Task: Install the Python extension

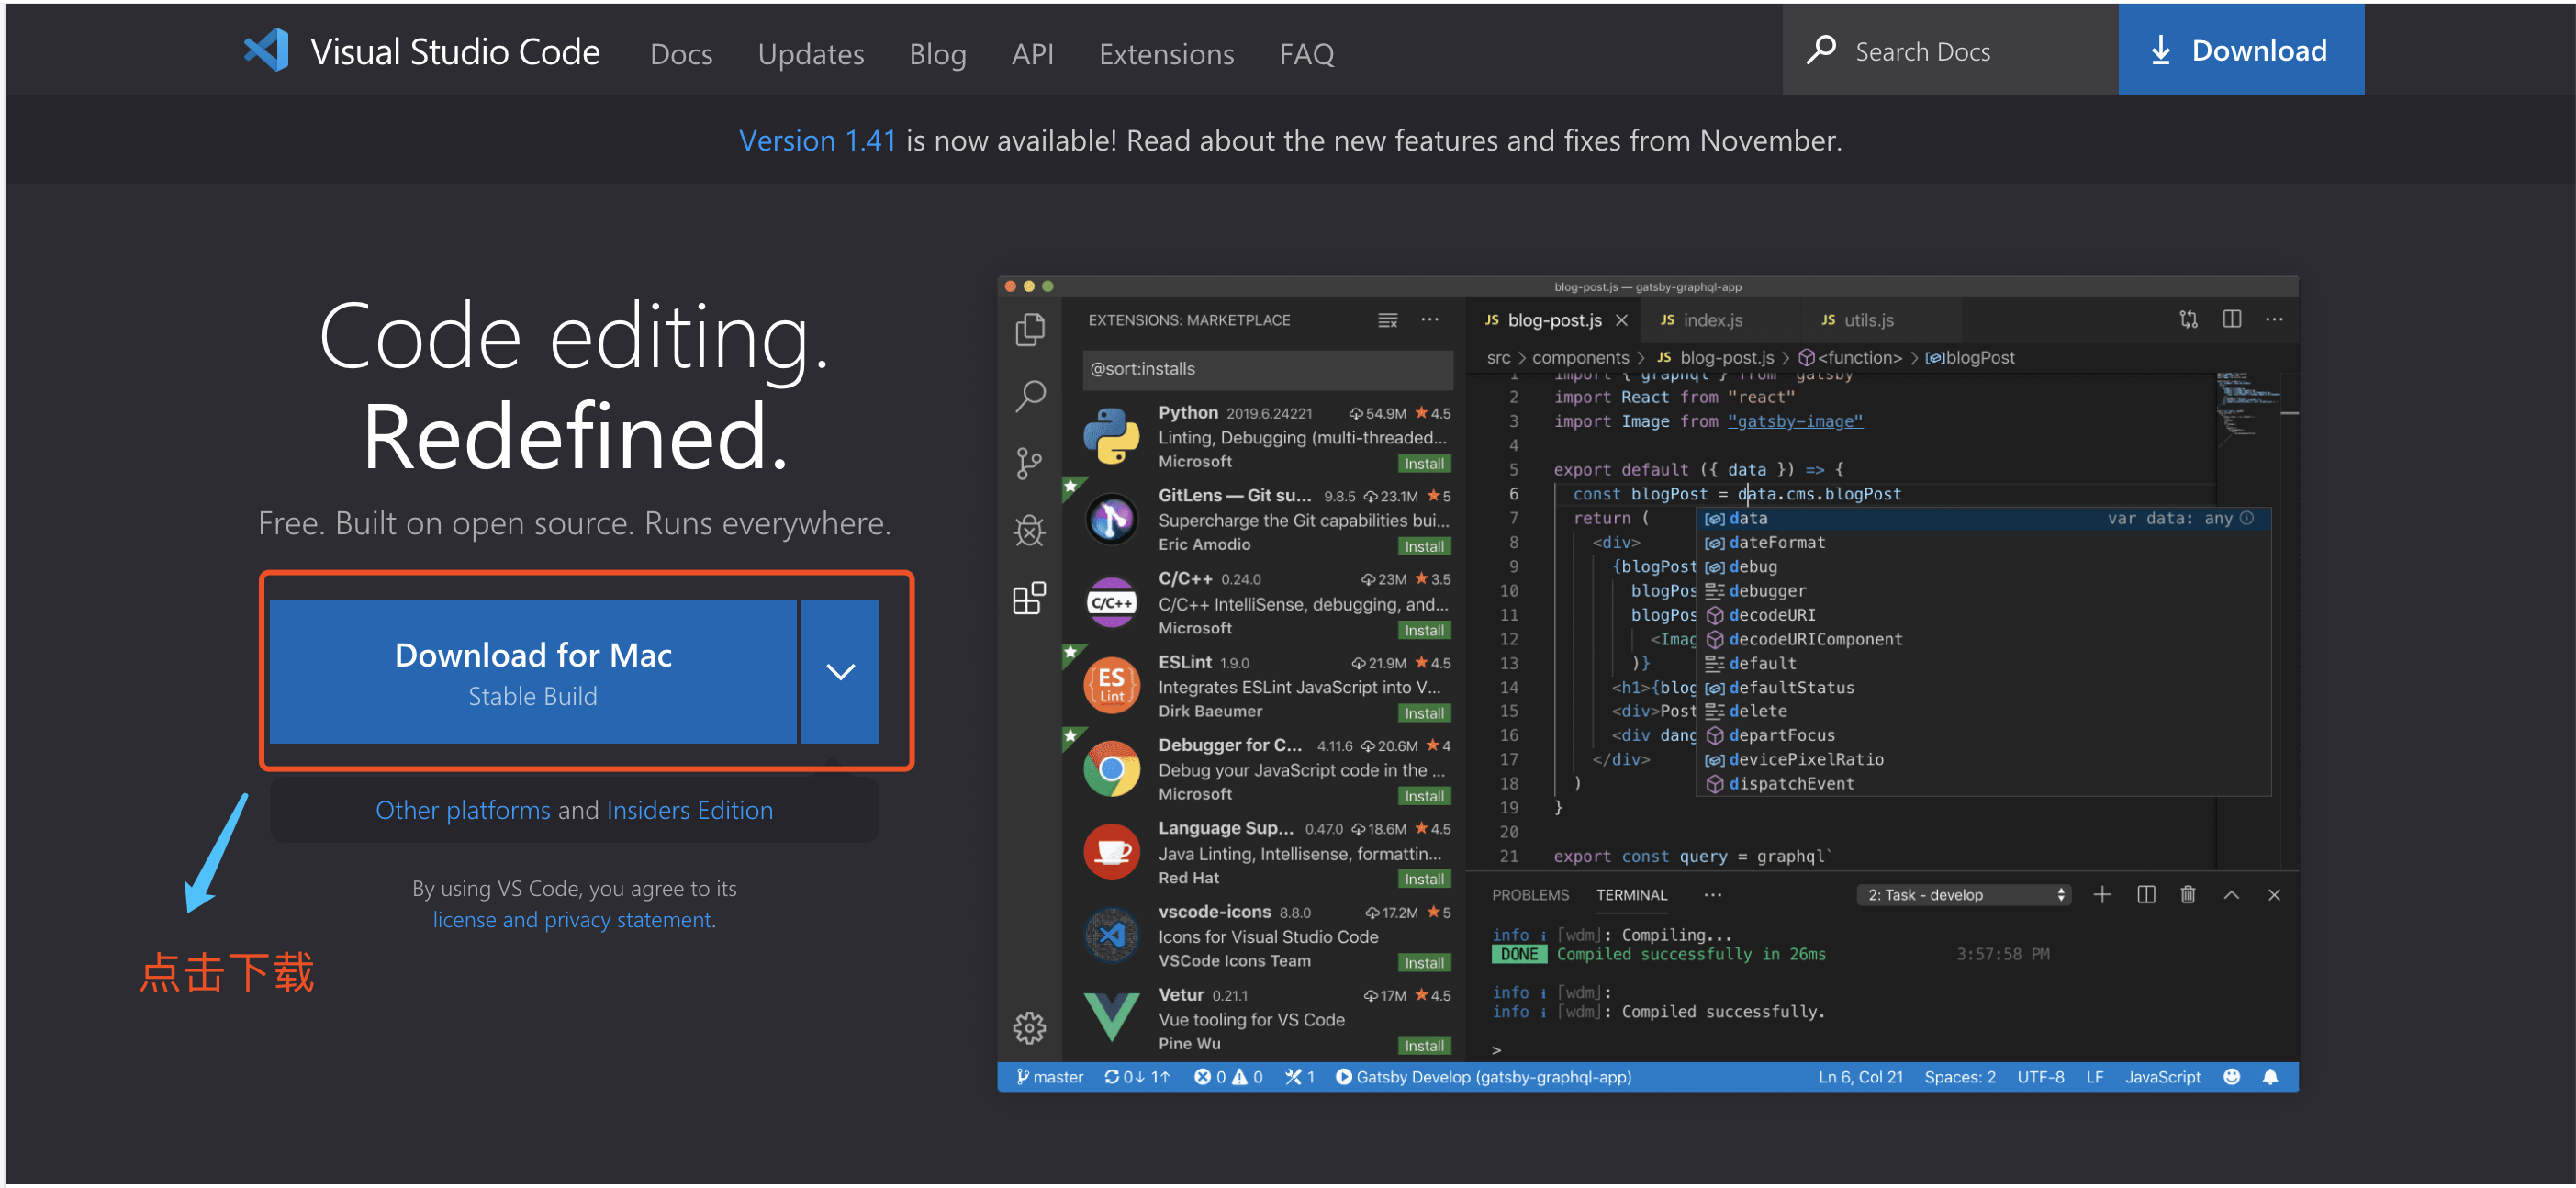Action: coord(1423,463)
